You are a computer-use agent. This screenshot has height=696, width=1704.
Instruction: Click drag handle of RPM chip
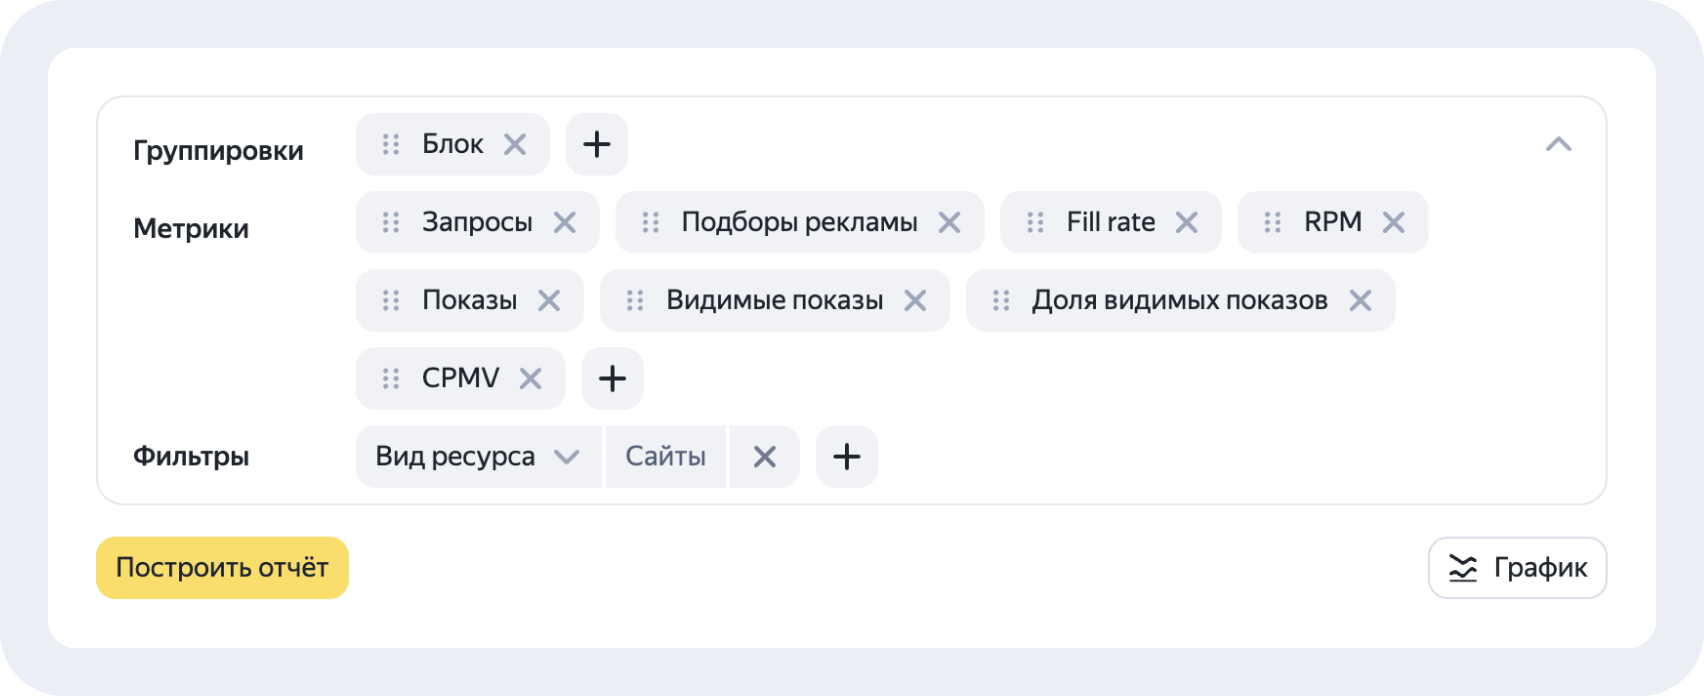1273,223
